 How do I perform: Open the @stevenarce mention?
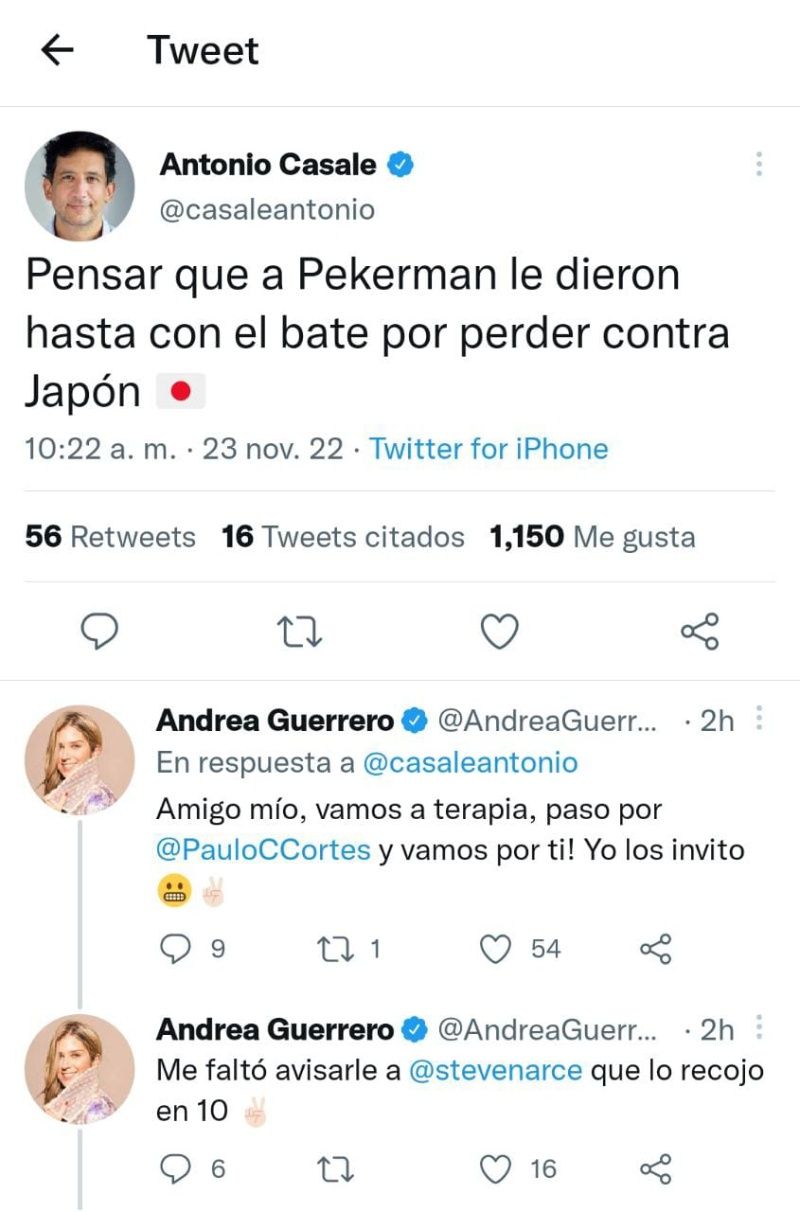coord(496,1071)
